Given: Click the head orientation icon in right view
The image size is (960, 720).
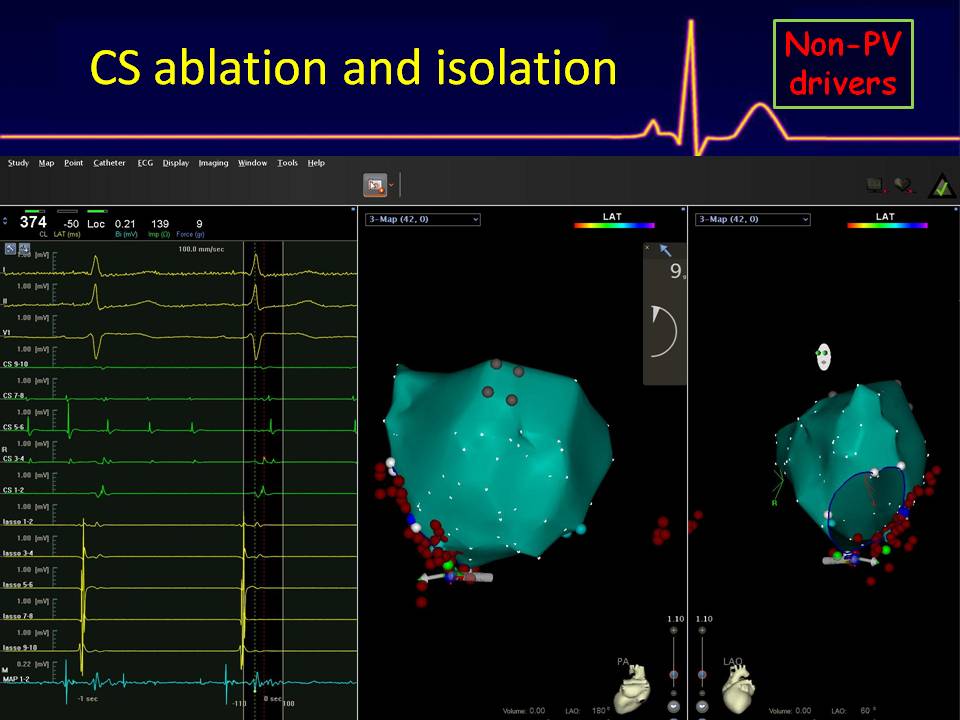Looking at the screenshot, I should [822, 359].
